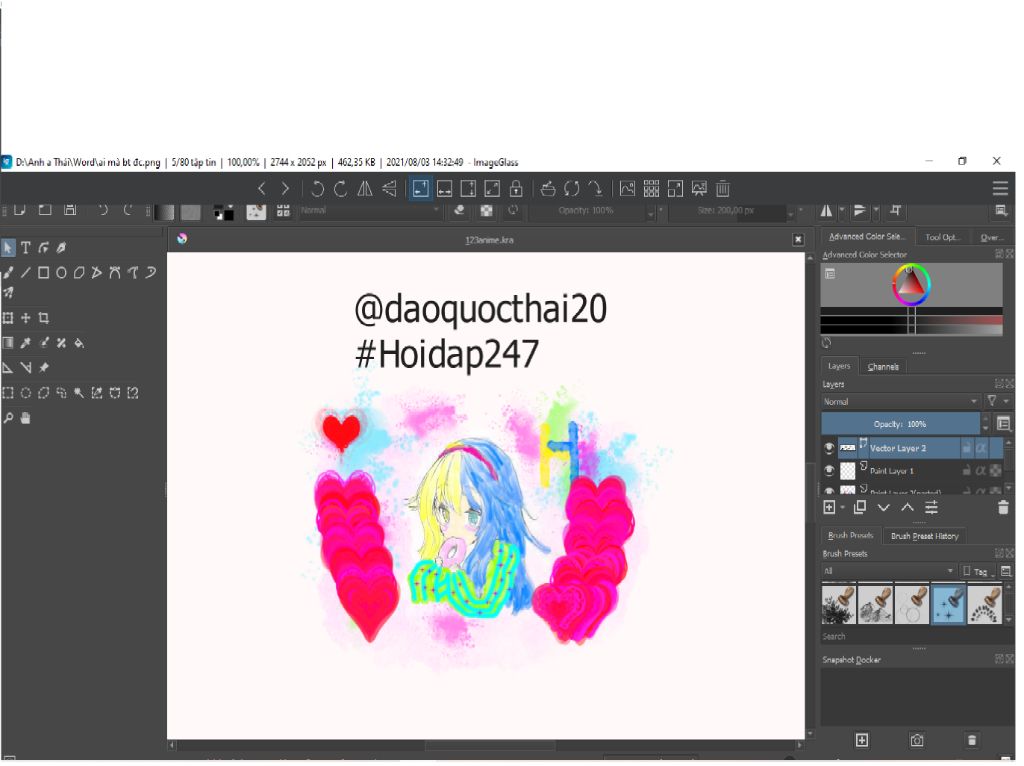Toggle alpha inheritance on Paint Layer 1
The image size is (1024, 766).
pos(982,471)
